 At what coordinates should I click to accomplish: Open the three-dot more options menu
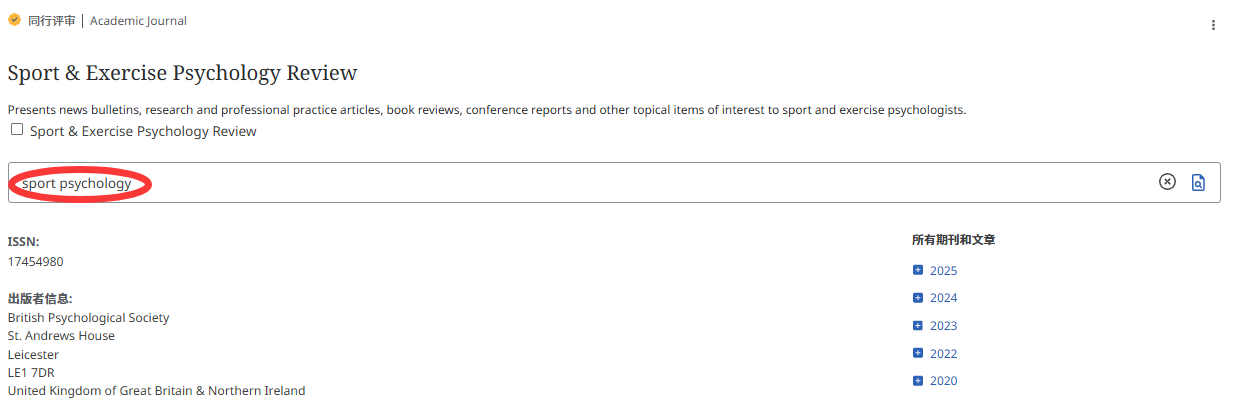click(1213, 25)
